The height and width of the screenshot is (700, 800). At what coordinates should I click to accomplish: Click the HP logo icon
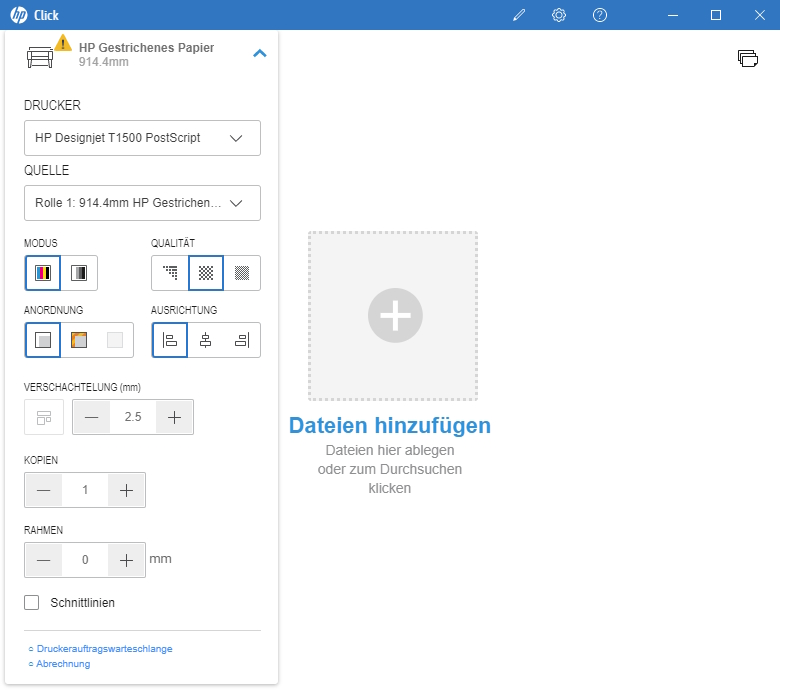pyautogui.click(x=19, y=15)
